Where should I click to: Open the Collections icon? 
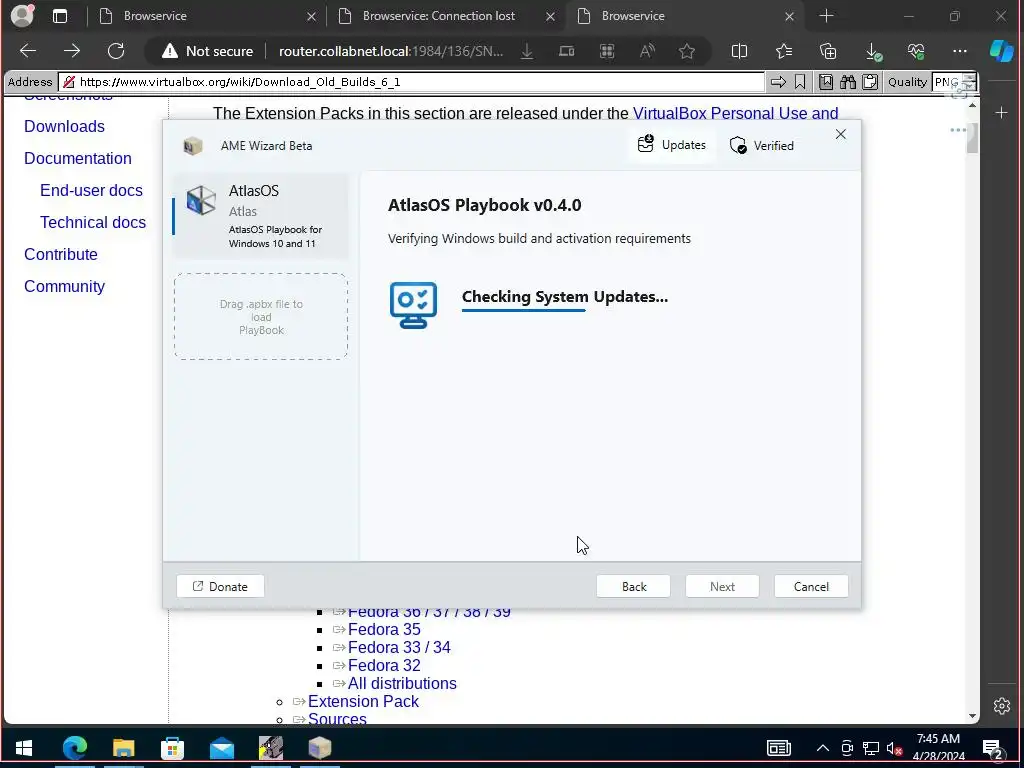pyautogui.click(x=827, y=51)
